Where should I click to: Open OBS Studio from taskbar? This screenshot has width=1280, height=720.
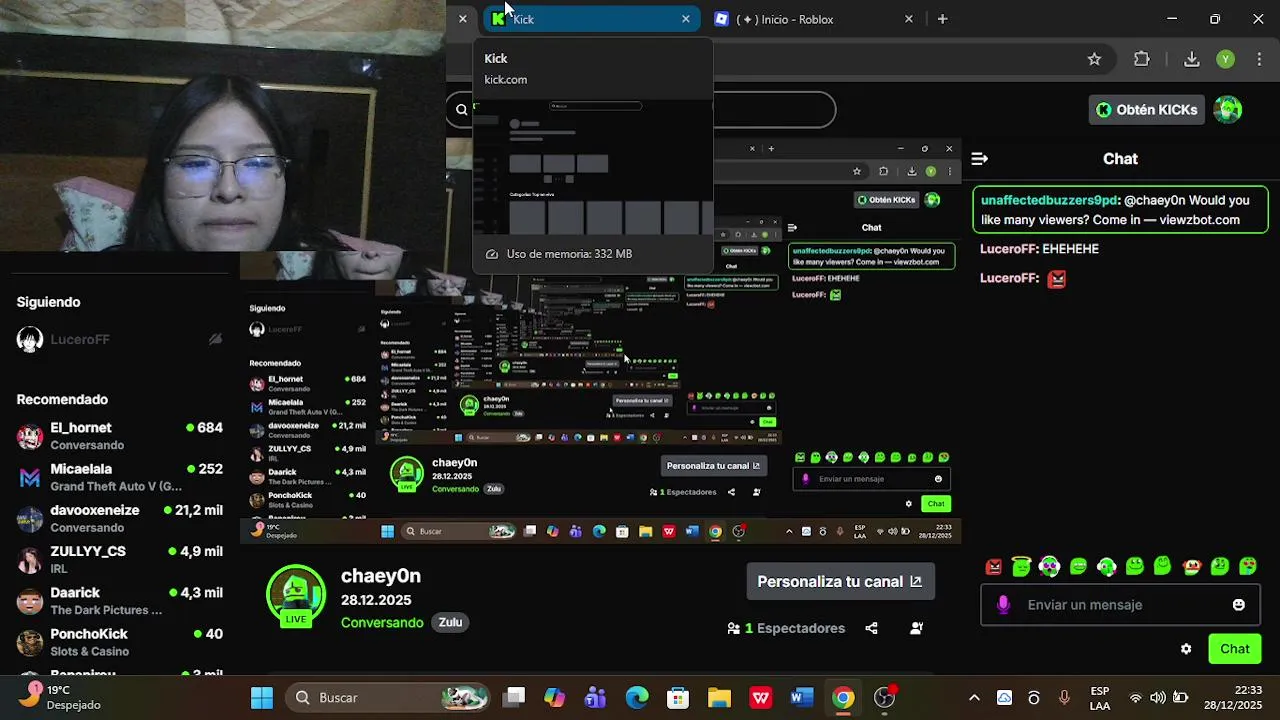click(x=885, y=698)
